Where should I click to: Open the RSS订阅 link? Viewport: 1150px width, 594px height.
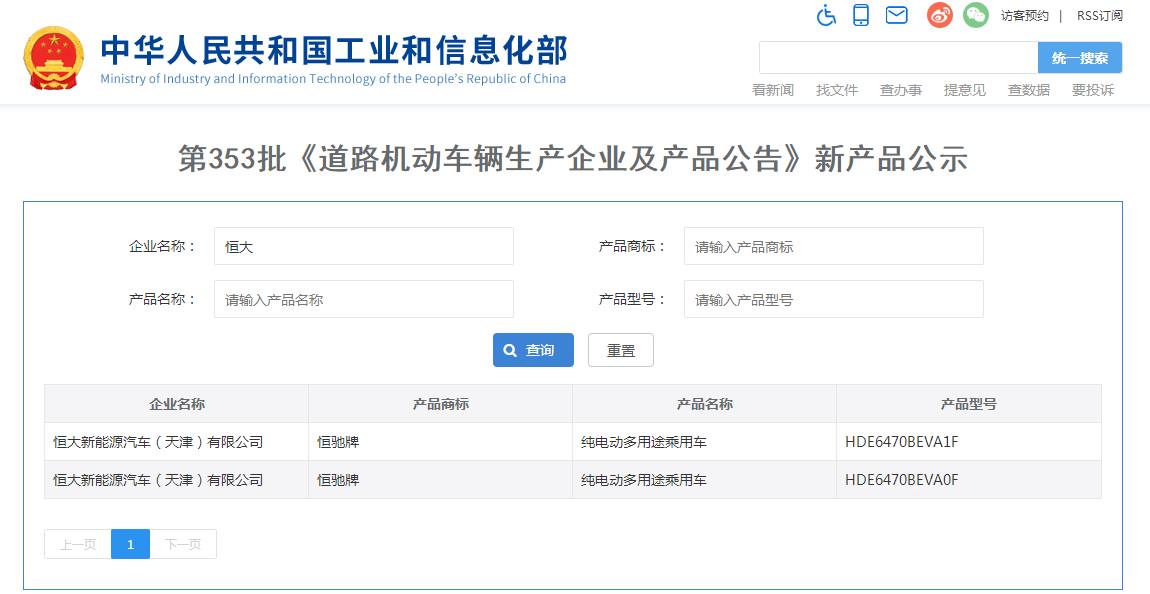click(x=1099, y=16)
